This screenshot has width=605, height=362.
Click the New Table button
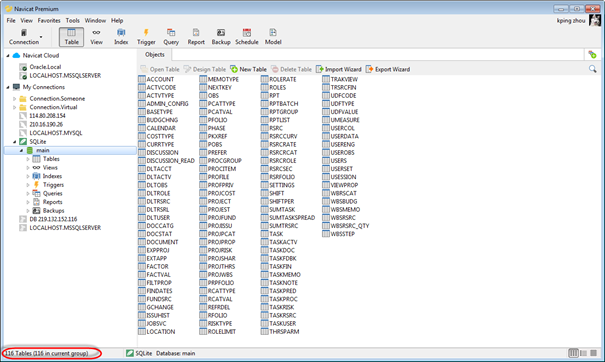pyautogui.click(x=248, y=69)
